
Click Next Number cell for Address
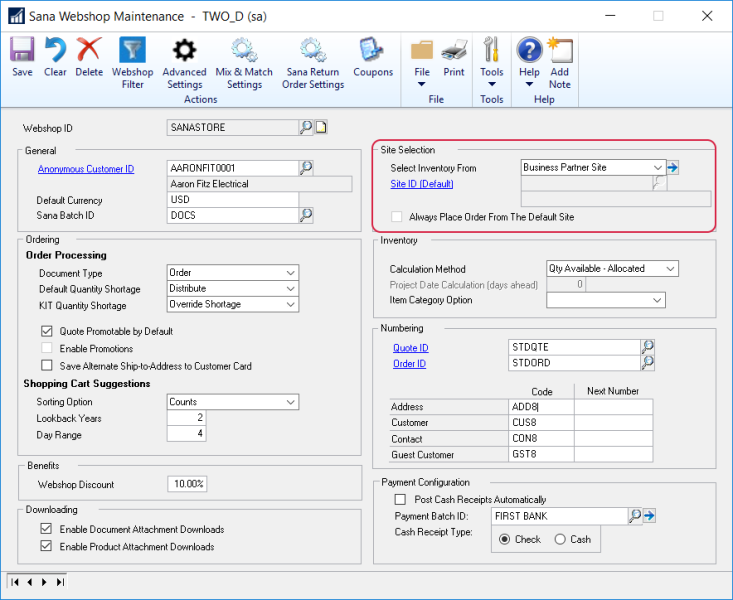coord(613,407)
